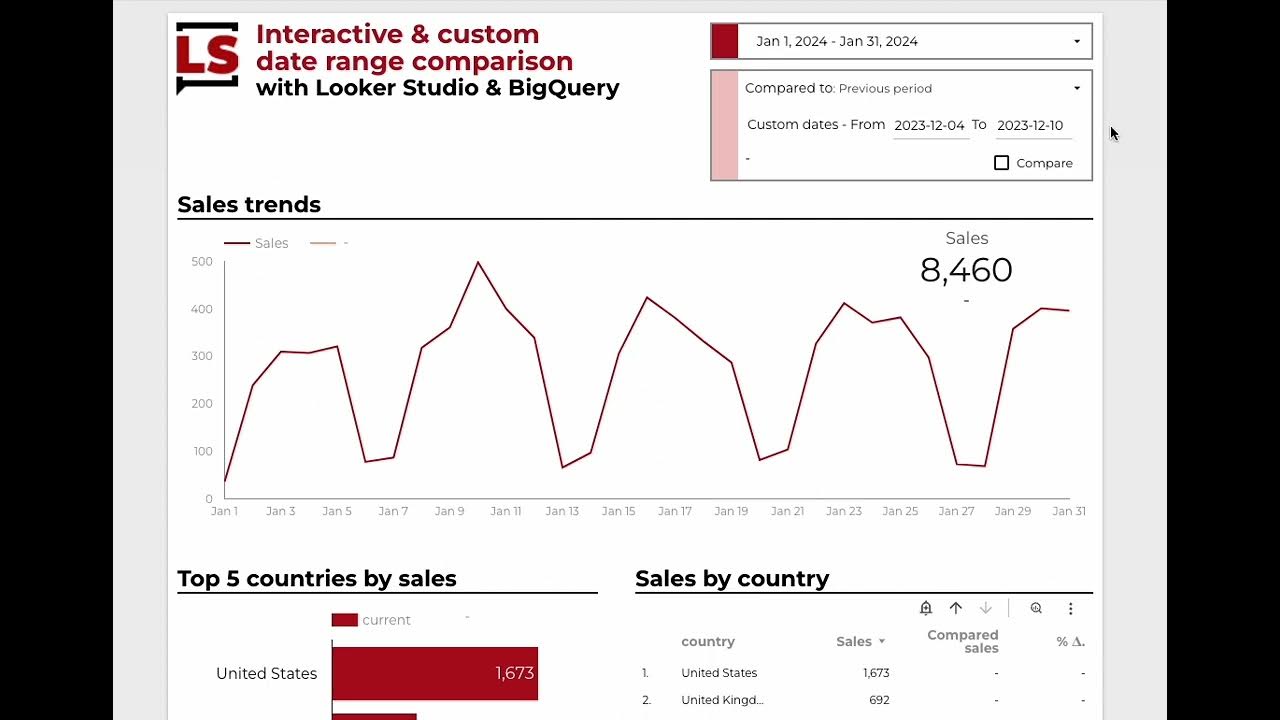
Task: Click the 692 sales cell
Action: (879, 700)
